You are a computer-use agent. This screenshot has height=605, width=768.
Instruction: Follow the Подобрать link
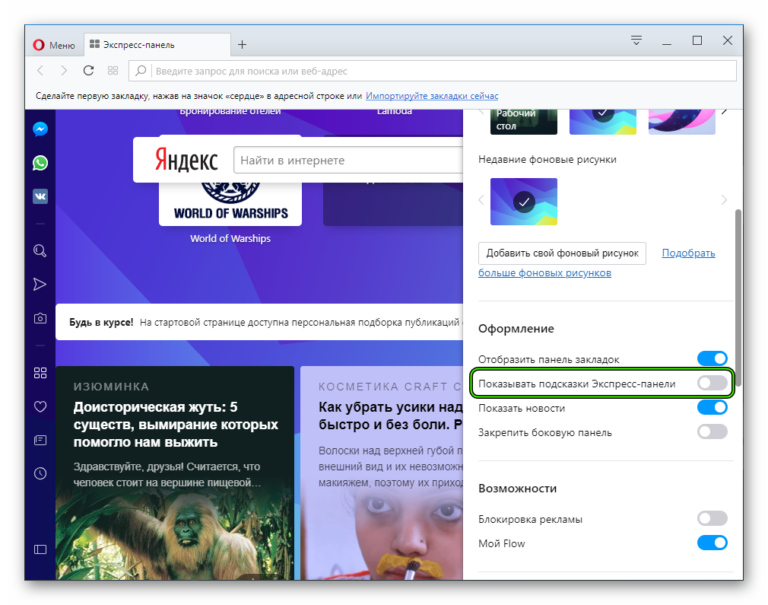point(688,253)
